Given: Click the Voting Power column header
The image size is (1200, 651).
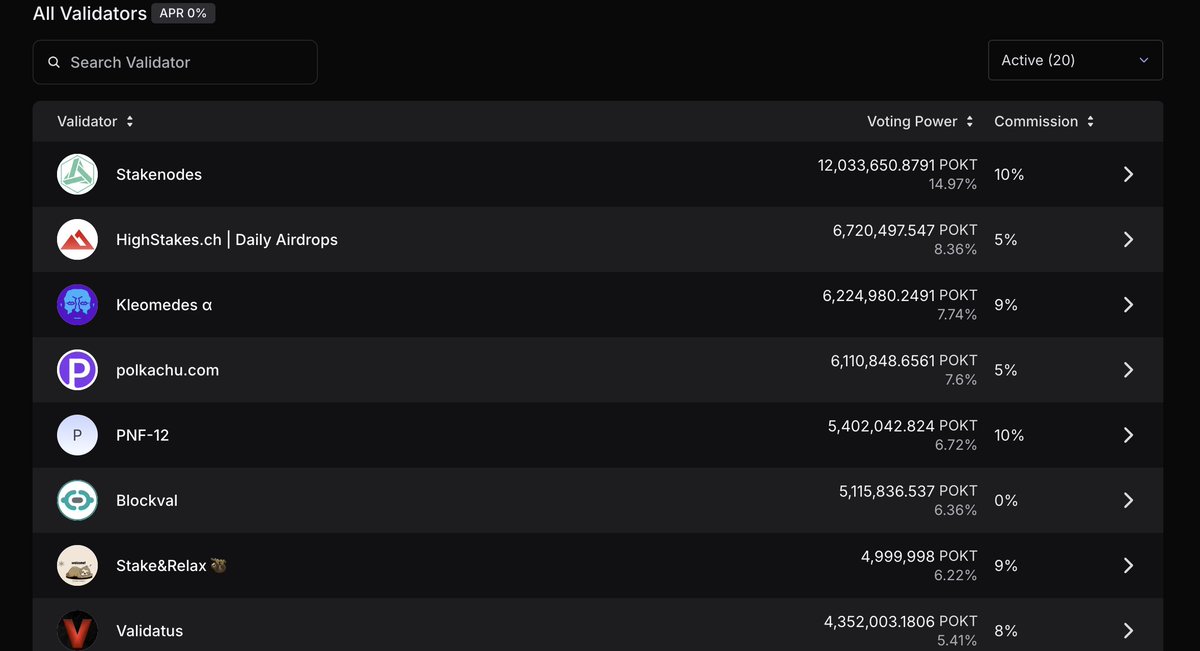Looking at the screenshot, I should click(912, 121).
